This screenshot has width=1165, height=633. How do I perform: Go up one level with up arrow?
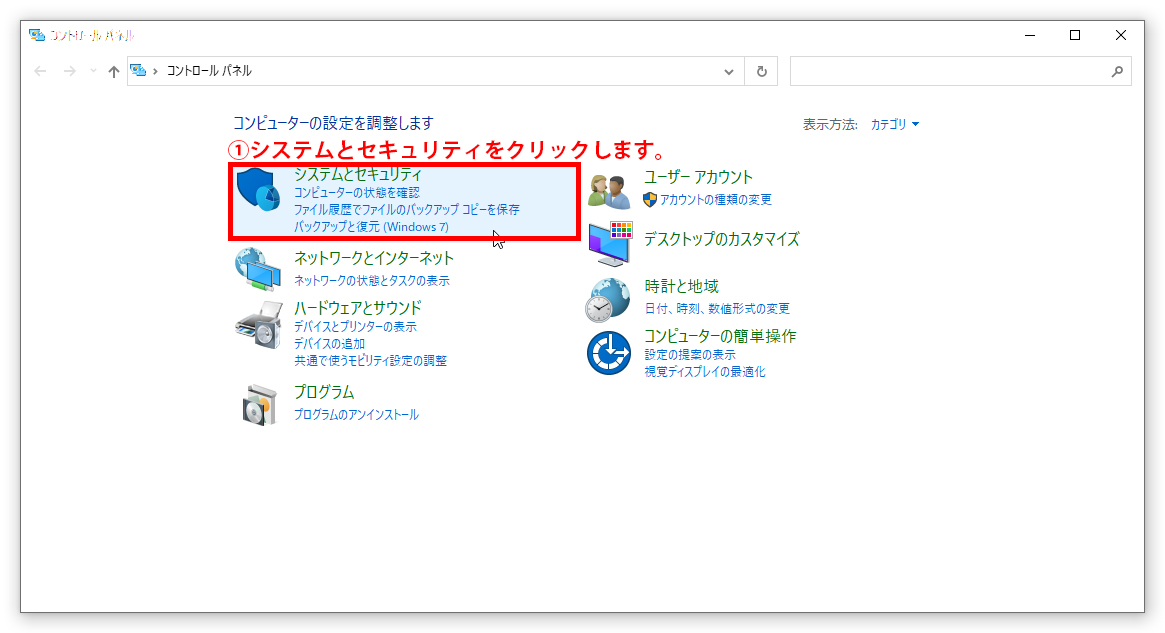[114, 71]
